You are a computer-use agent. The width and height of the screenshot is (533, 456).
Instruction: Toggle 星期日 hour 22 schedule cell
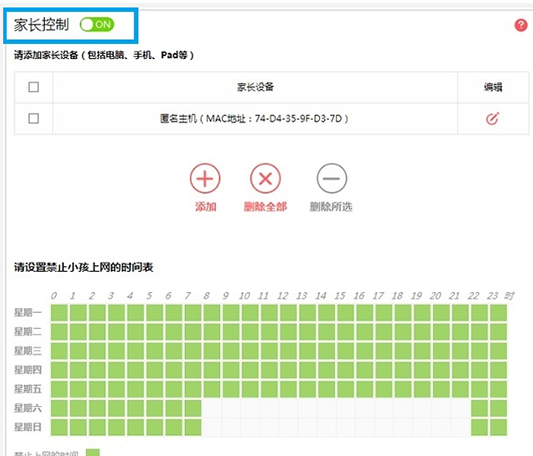coord(479,427)
